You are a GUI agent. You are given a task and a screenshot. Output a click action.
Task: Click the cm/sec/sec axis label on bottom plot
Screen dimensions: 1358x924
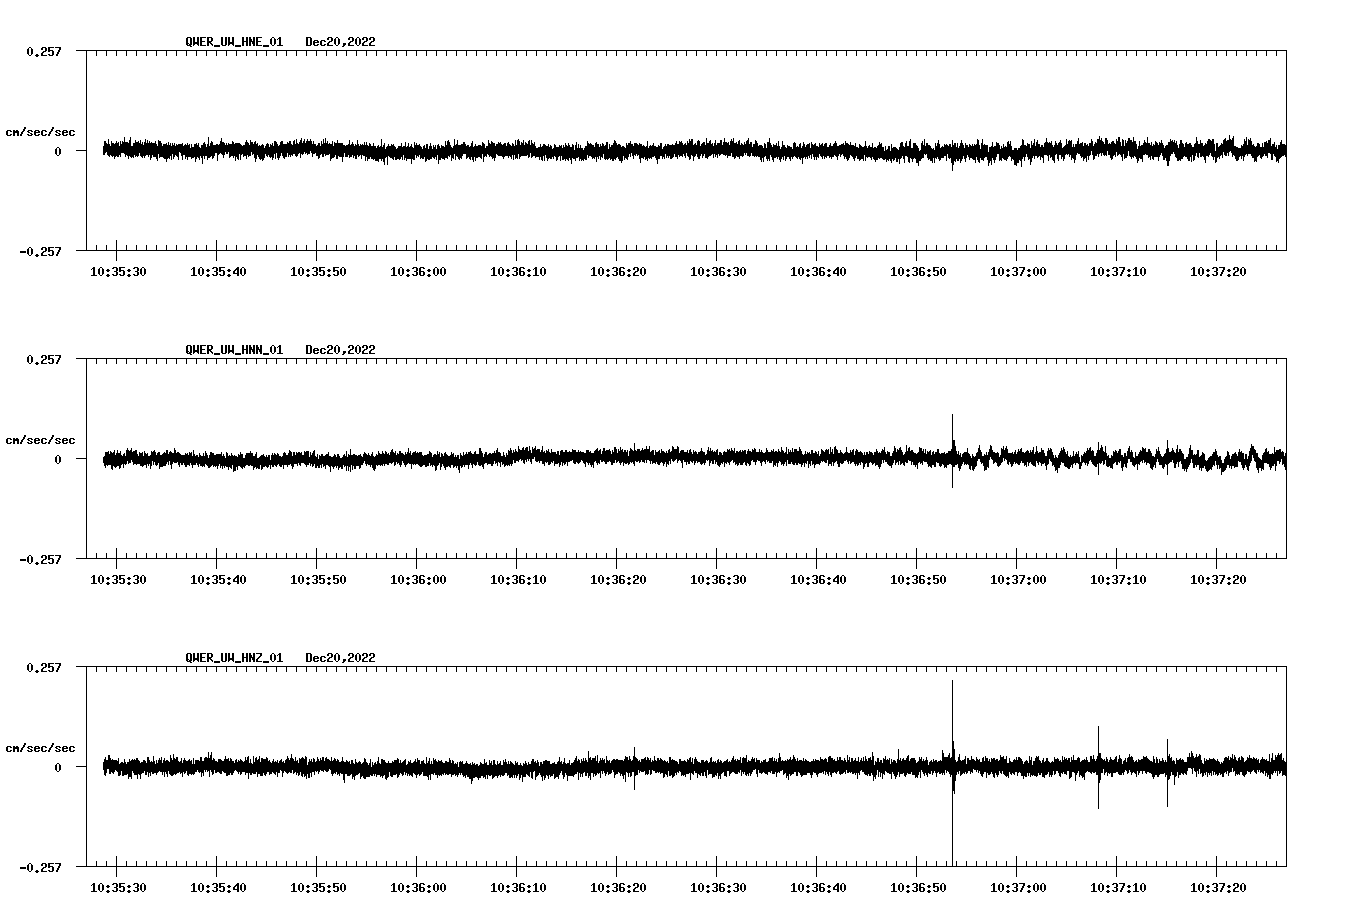click(40, 746)
